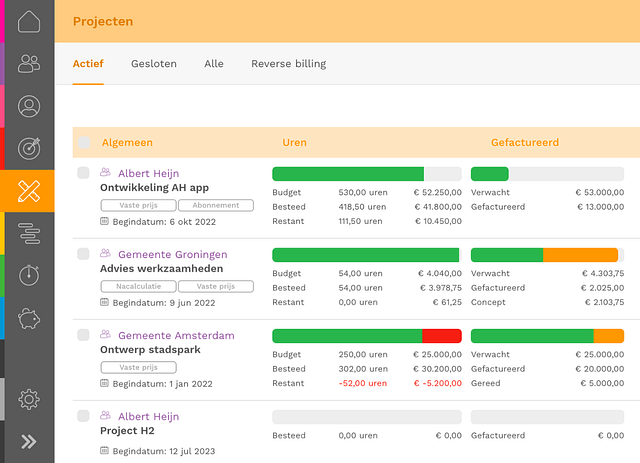The width and height of the screenshot is (640, 463).
Task: Click the € 13.000,00 Gefactureerd amount
Action: [x=600, y=207]
